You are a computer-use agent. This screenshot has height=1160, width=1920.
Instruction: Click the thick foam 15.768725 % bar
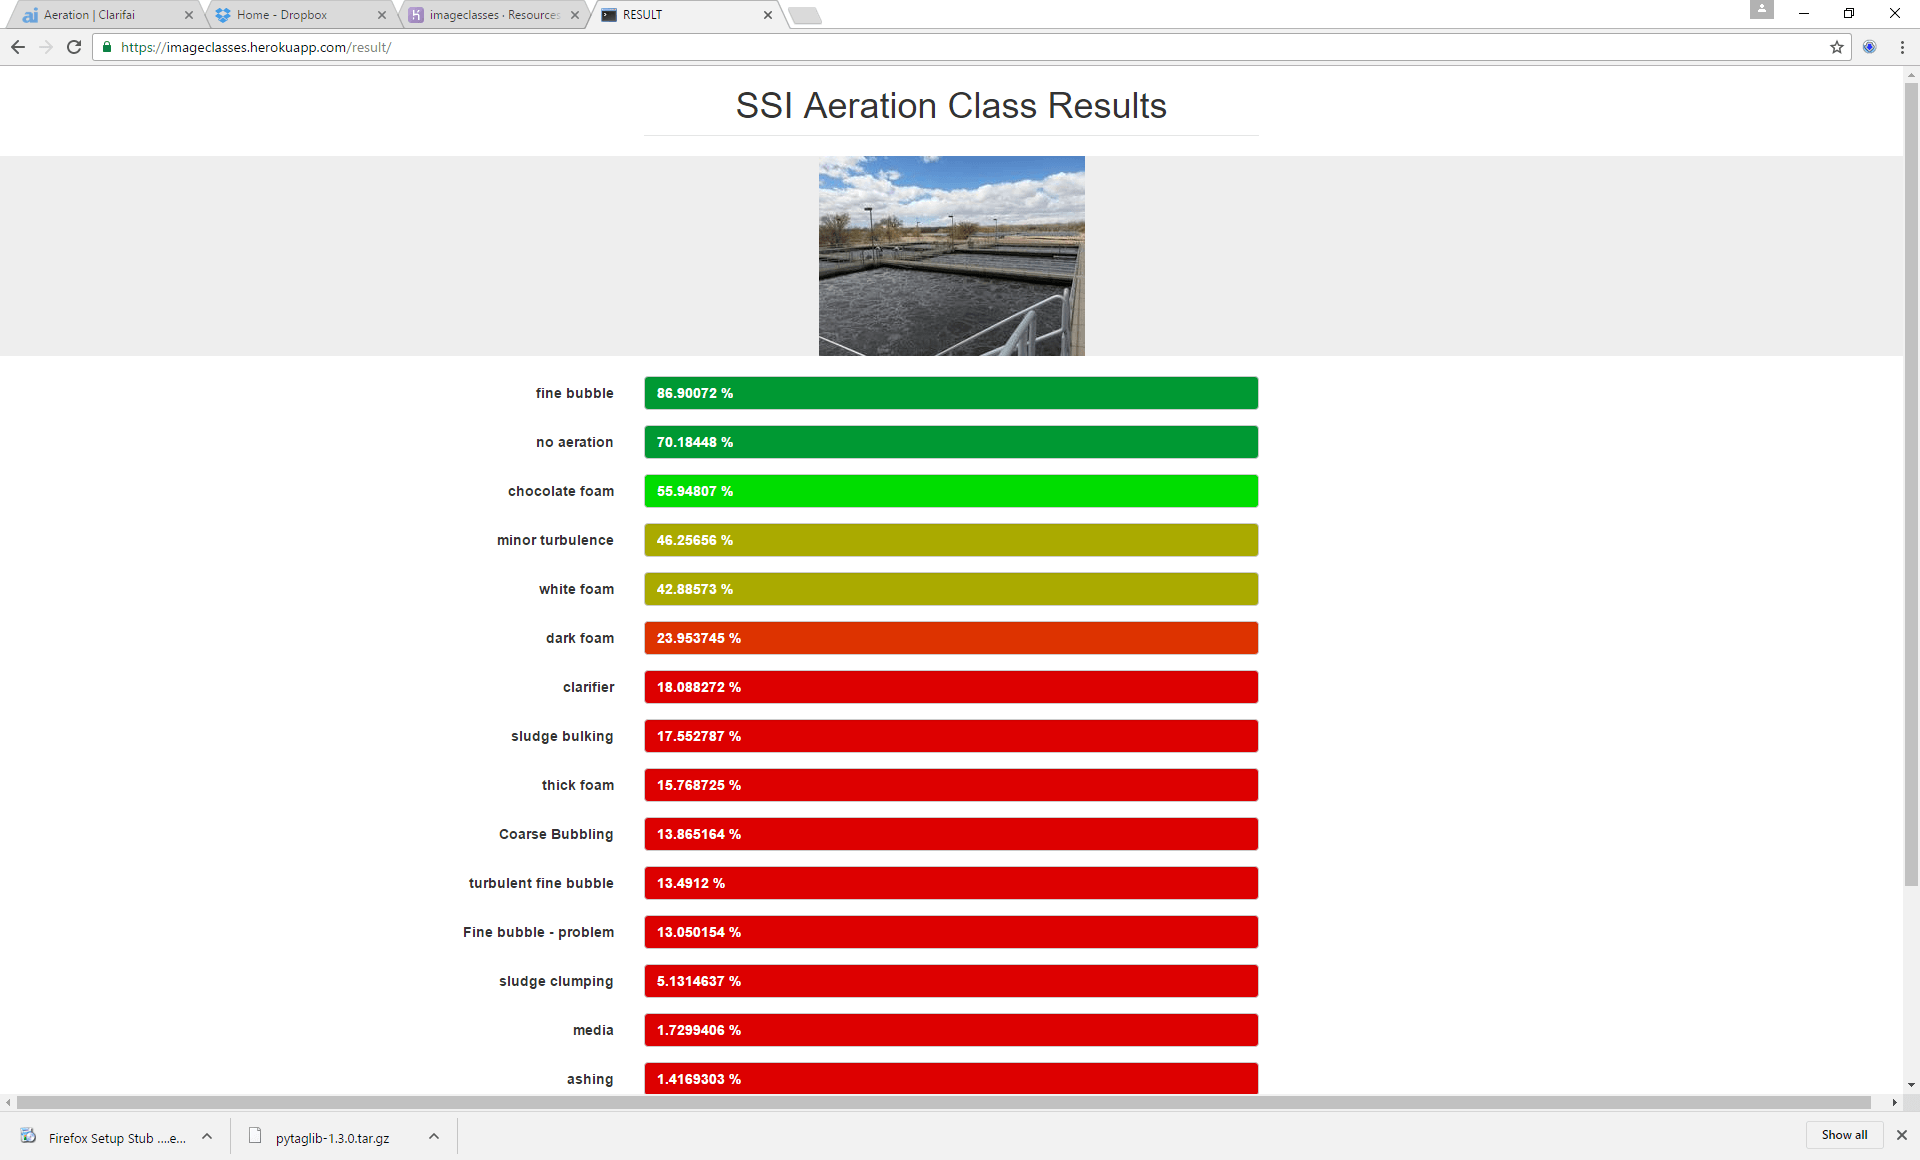tap(951, 785)
